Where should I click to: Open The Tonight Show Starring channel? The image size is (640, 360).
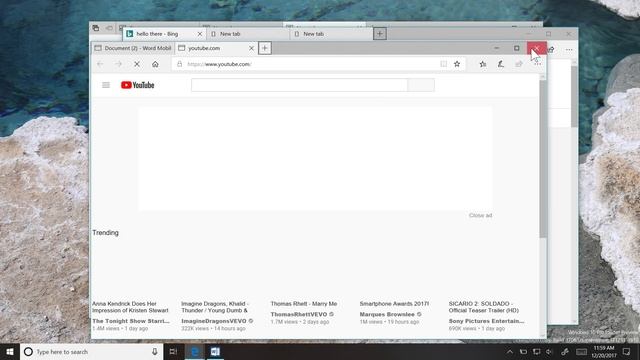tap(131, 321)
